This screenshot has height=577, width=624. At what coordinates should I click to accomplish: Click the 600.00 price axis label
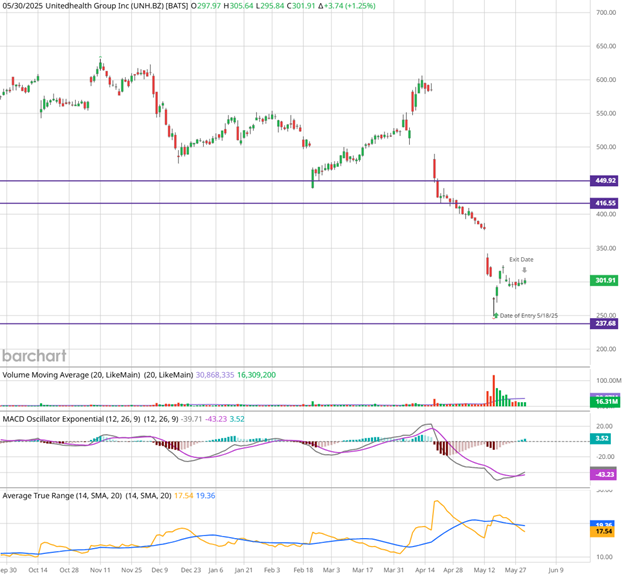(606, 80)
